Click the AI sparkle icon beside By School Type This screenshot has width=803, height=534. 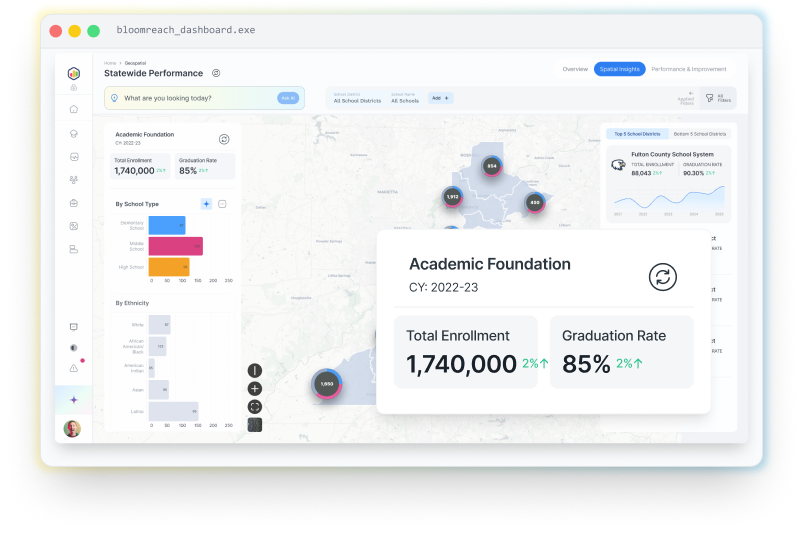click(x=206, y=204)
